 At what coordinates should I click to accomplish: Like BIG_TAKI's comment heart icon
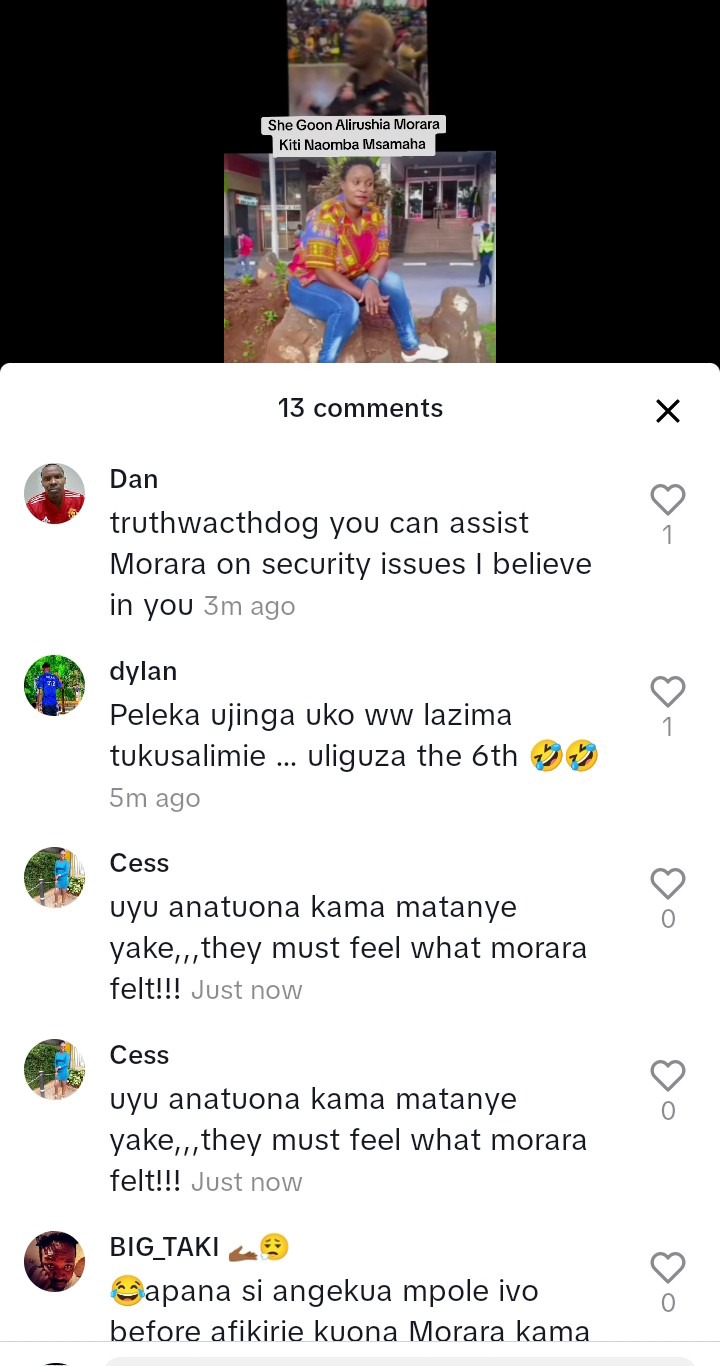coord(667,1267)
